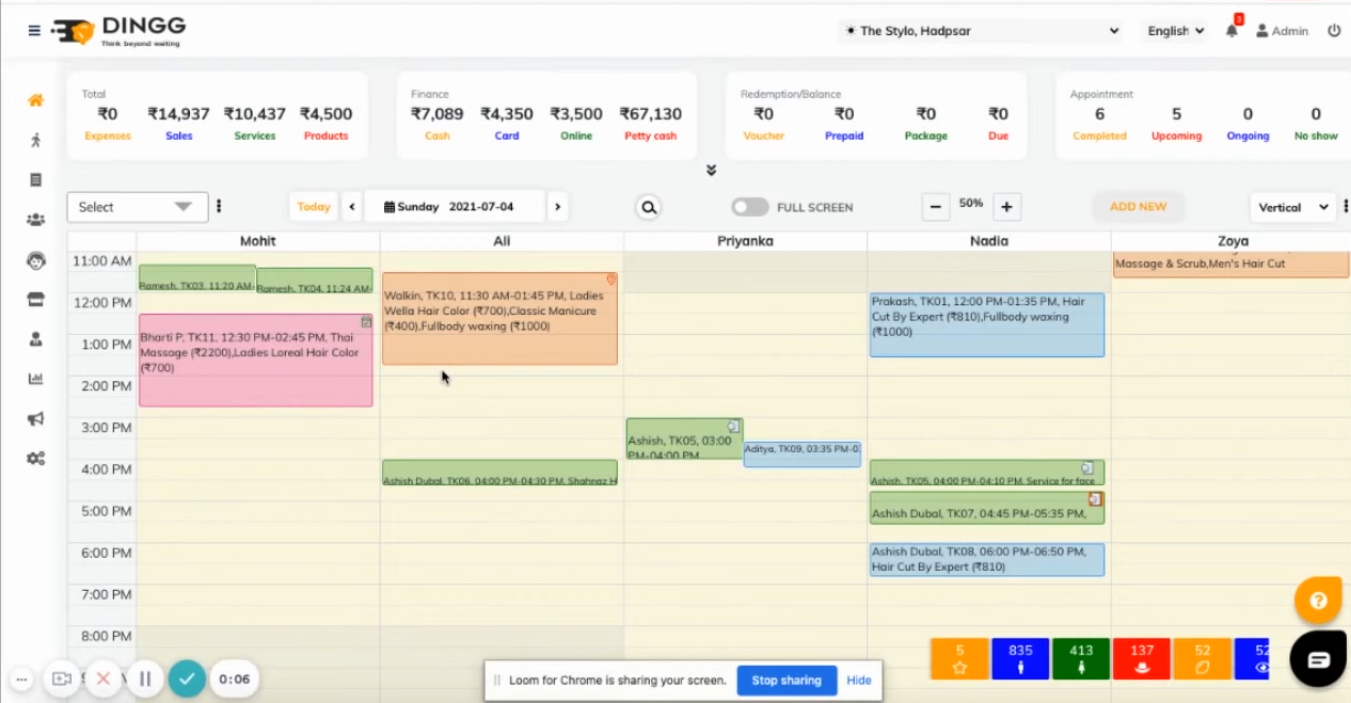Image resolution: width=1351 pixels, height=703 pixels.
Task: Click the Today button
Action: point(313,207)
